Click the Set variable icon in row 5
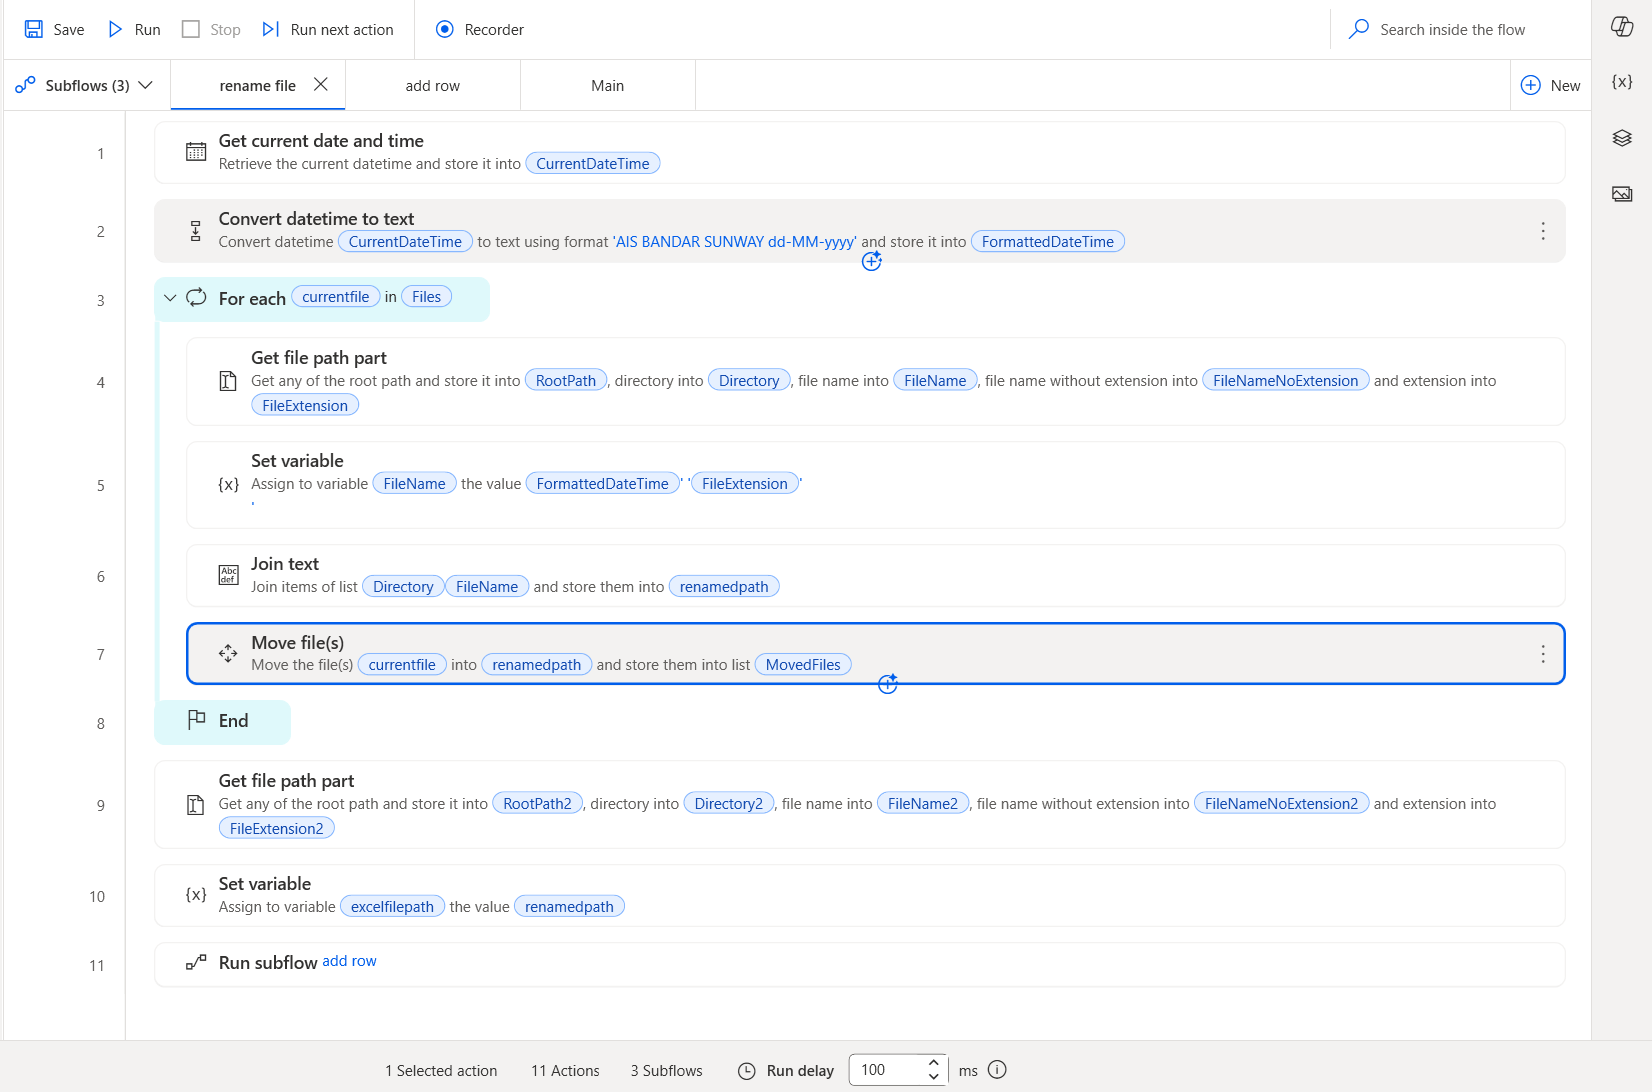This screenshot has height=1092, width=1652. (x=228, y=484)
